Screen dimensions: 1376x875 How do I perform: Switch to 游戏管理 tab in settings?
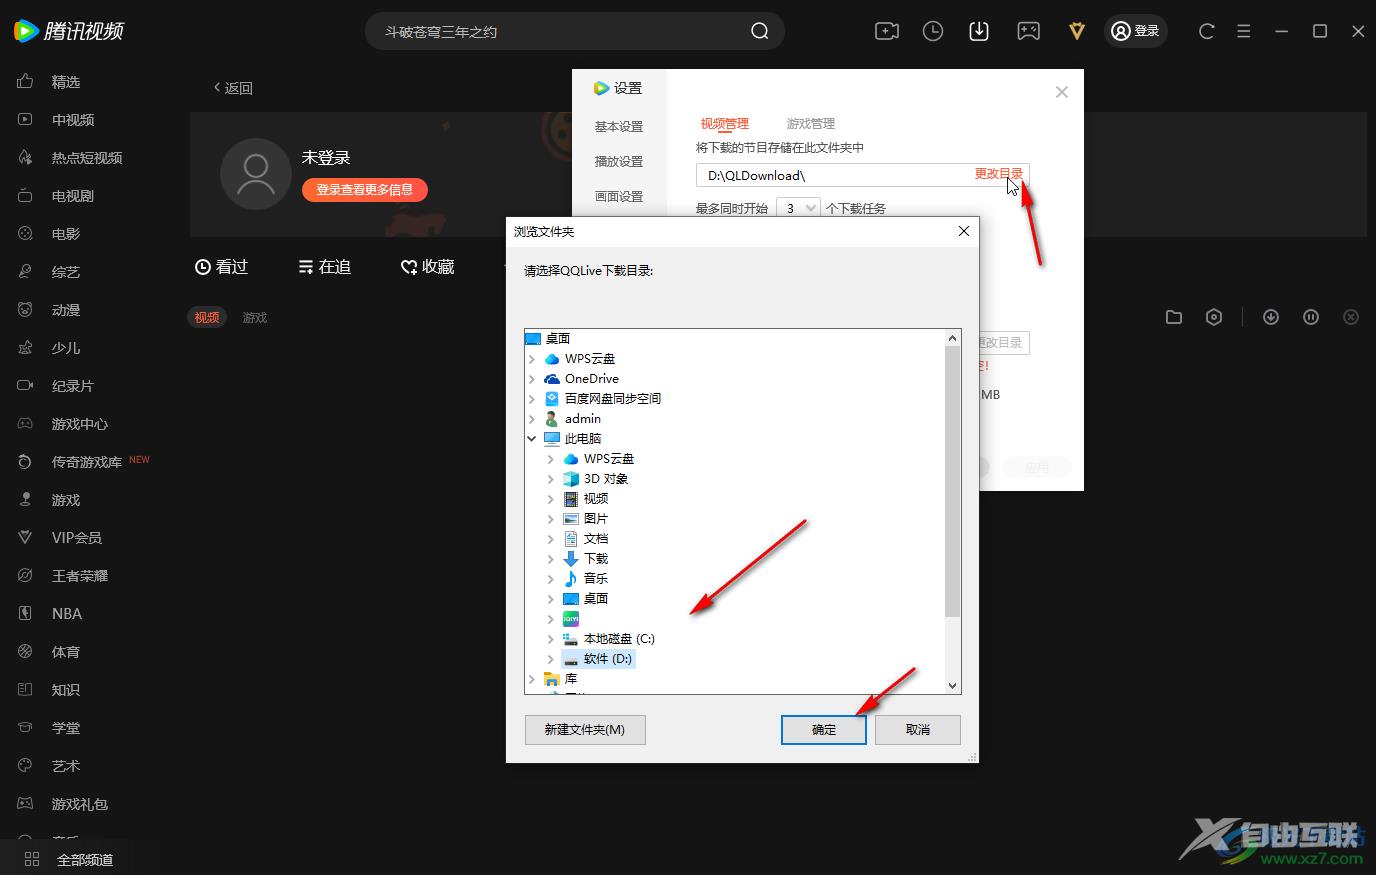coord(811,124)
